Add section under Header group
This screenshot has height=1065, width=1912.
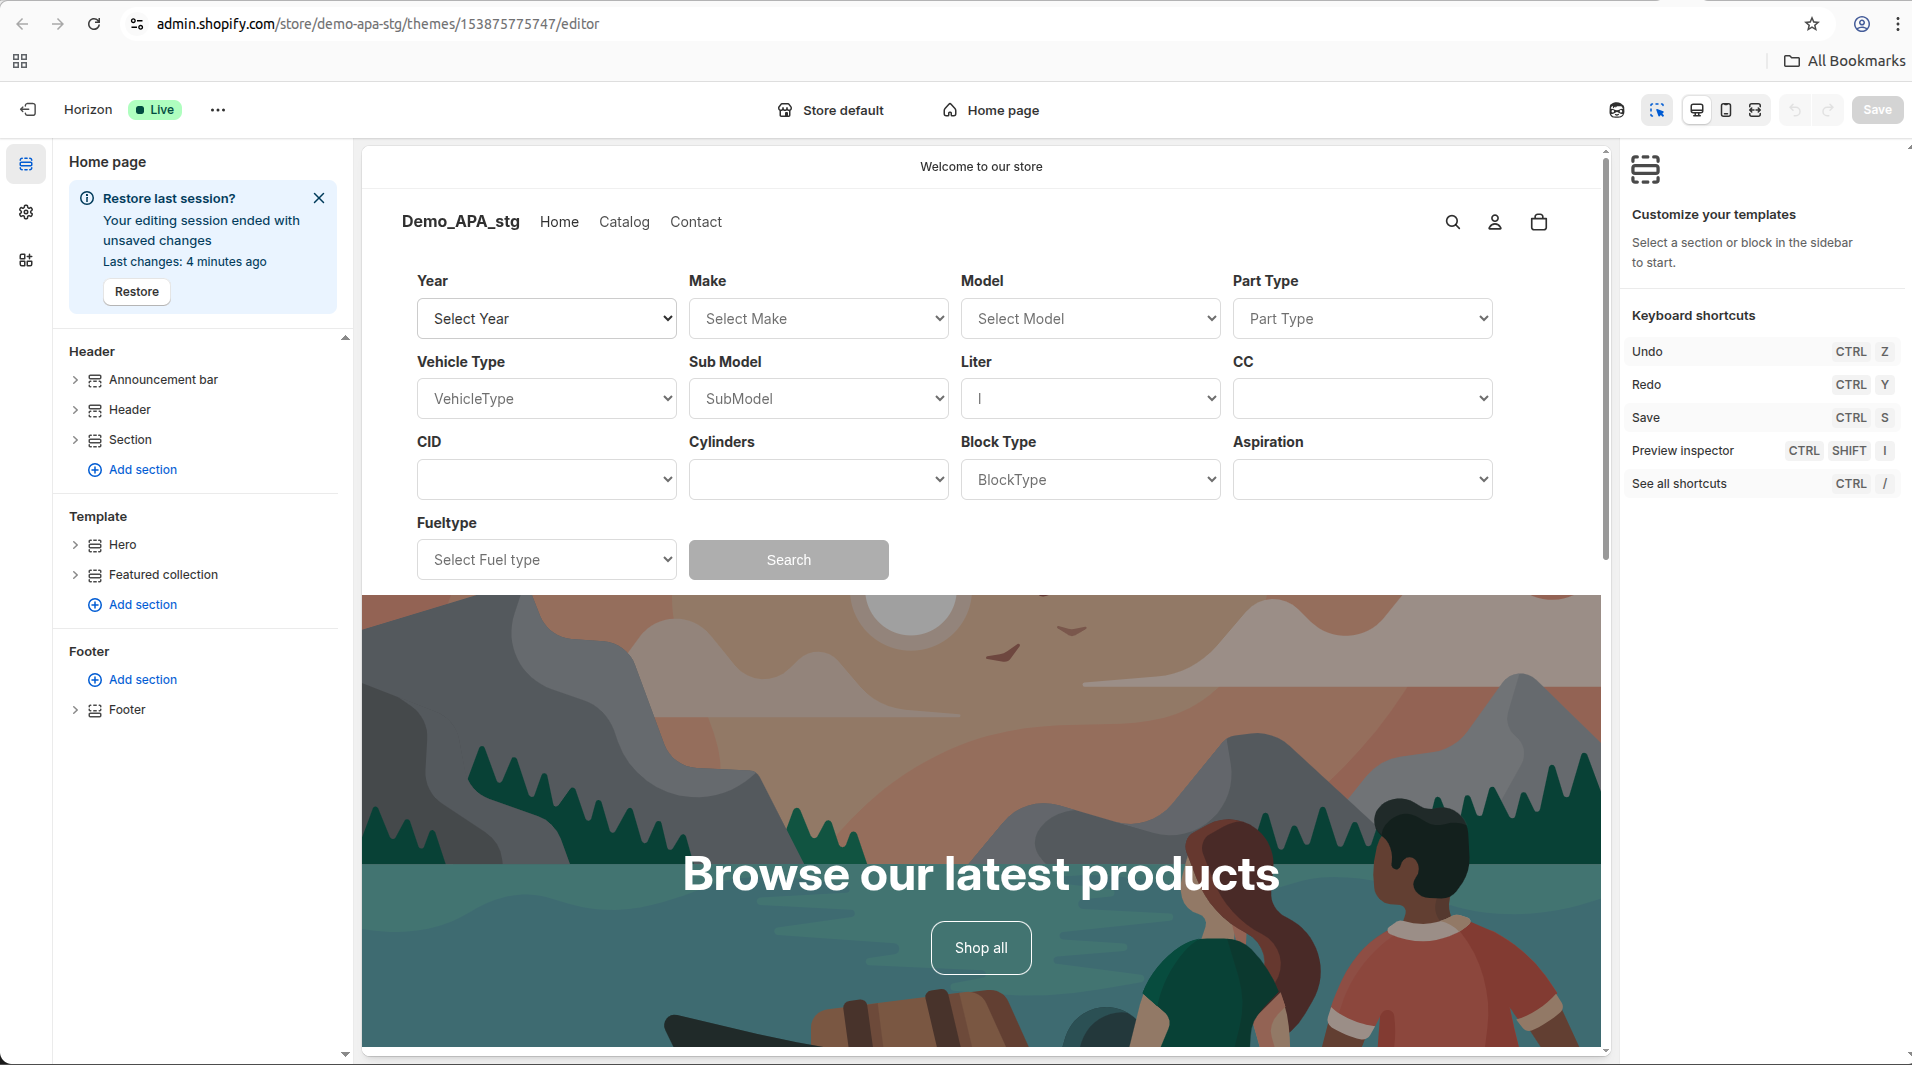(x=133, y=470)
